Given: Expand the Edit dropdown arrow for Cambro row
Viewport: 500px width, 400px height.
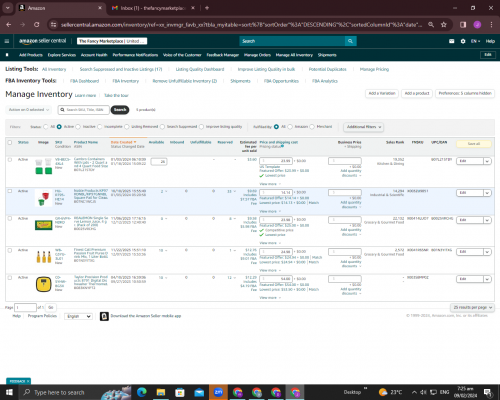Looking at the screenshot, I should [x=487, y=161].
